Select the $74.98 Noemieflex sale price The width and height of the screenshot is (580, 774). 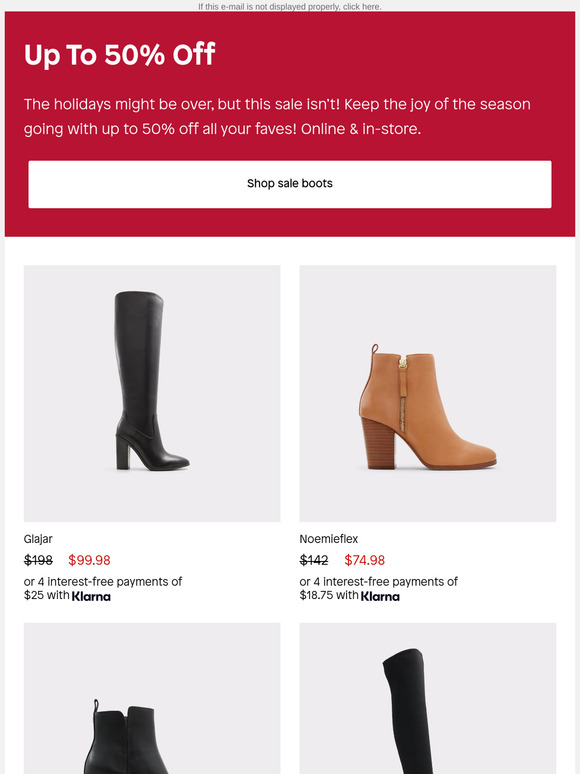click(365, 560)
